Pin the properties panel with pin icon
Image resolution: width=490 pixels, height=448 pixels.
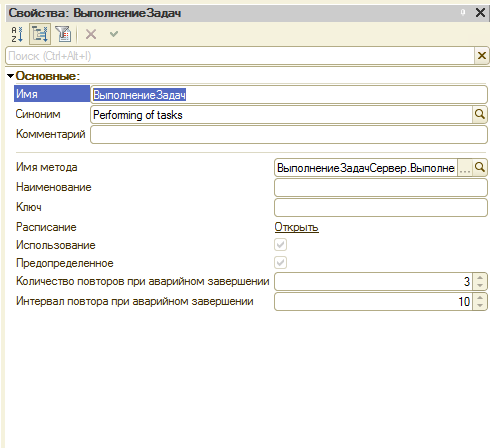click(x=463, y=13)
